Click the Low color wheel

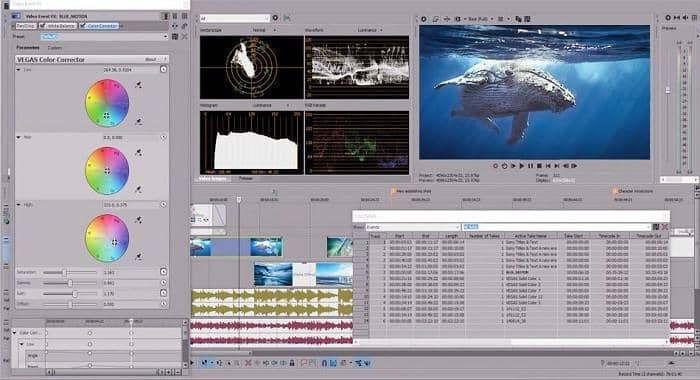tap(107, 103)
